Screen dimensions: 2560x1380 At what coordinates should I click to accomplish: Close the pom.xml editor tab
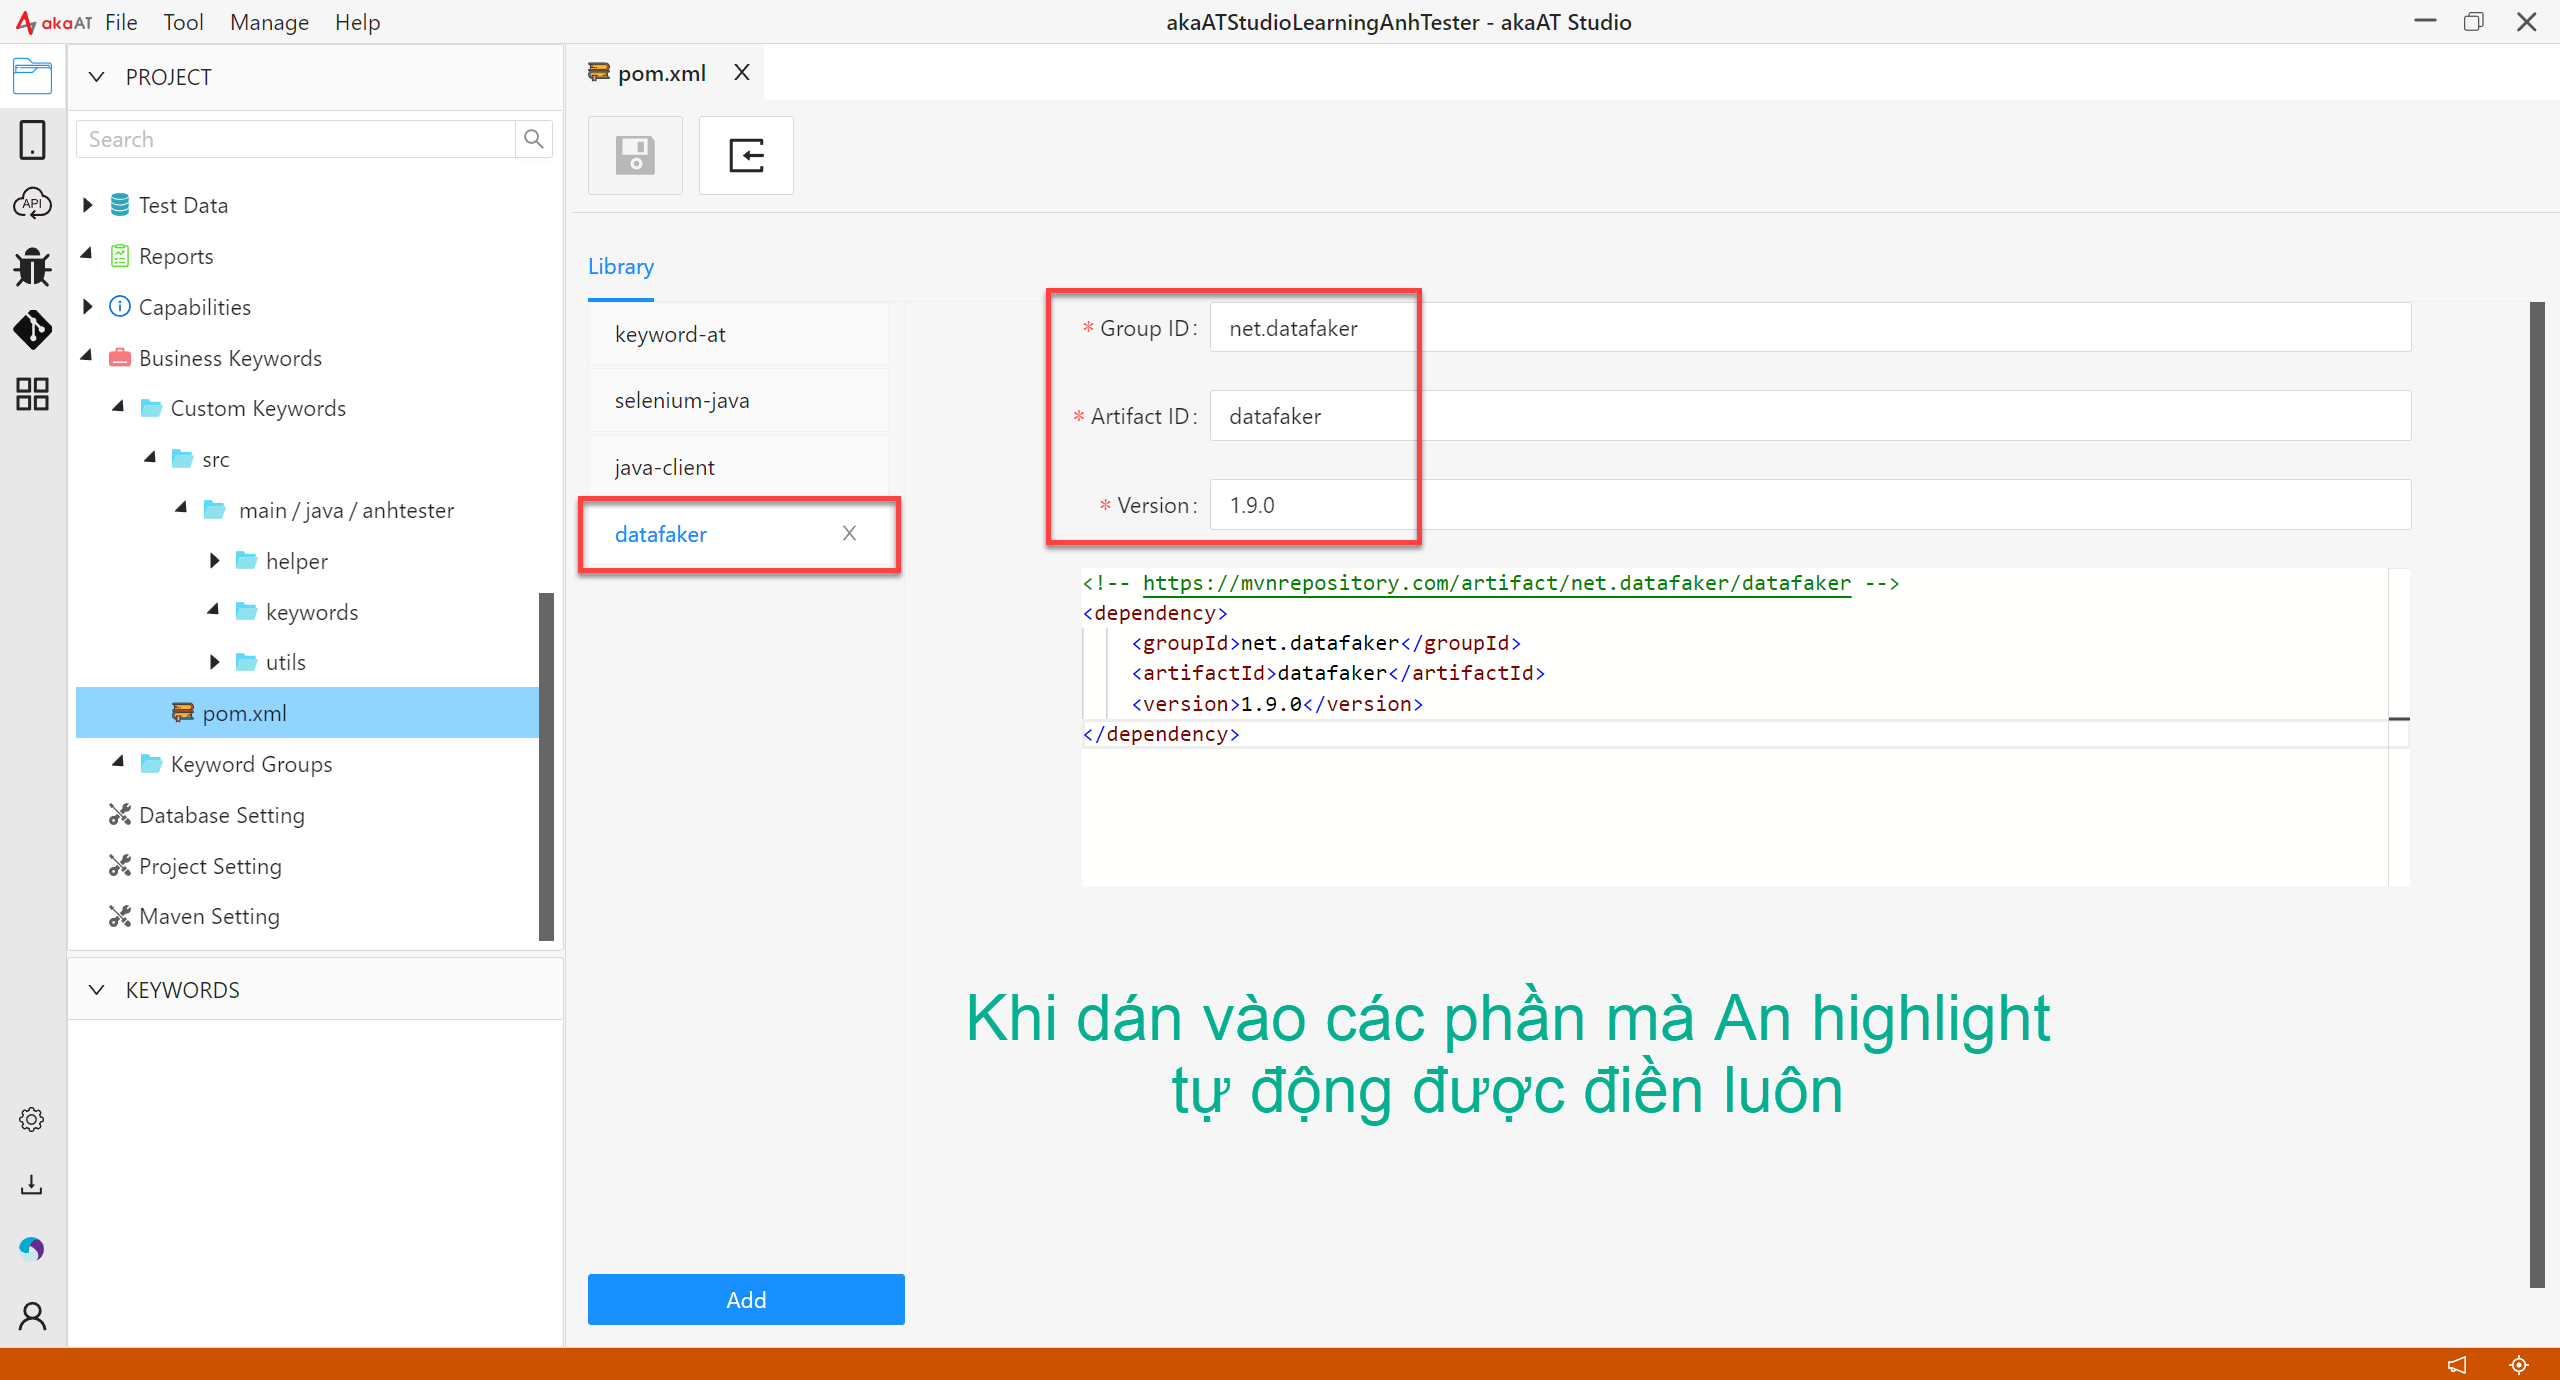(x=741, y=72)
